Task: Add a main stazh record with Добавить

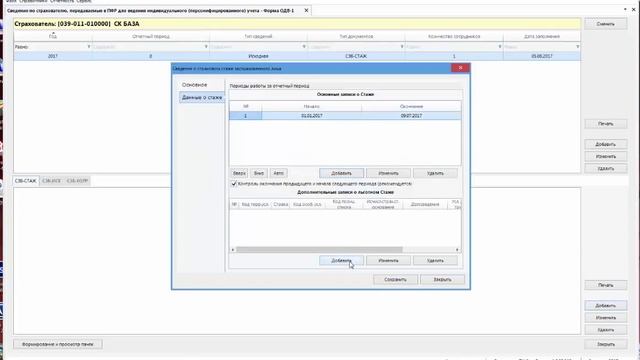Action: [x=341, y=173]
